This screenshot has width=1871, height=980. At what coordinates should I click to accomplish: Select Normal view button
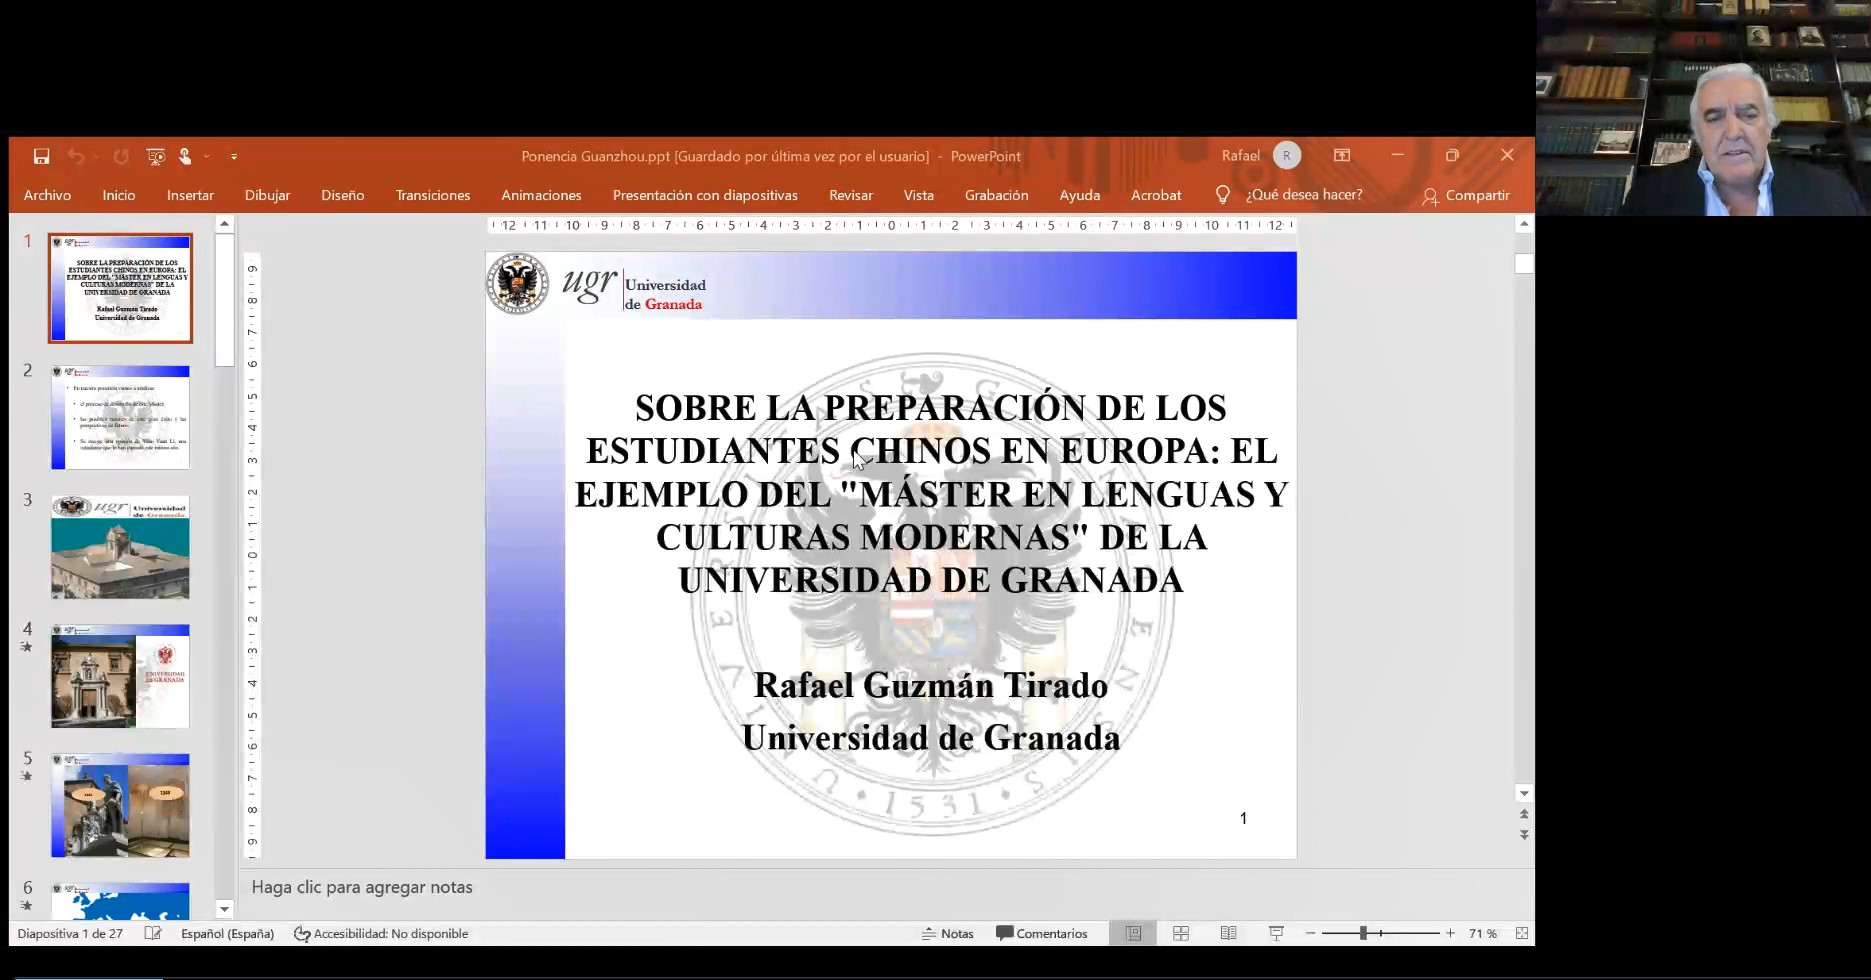pos(1133,933)
